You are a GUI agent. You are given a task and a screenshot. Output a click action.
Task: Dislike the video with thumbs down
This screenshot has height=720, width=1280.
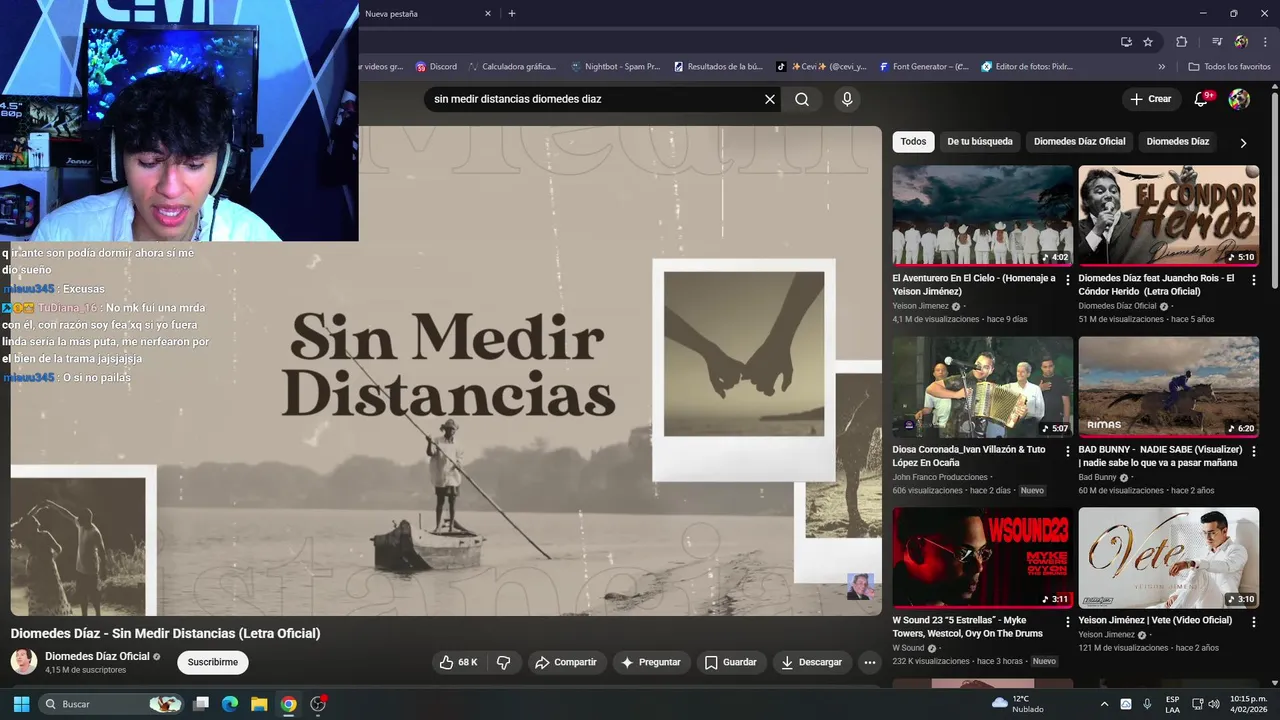coord(504,662)
